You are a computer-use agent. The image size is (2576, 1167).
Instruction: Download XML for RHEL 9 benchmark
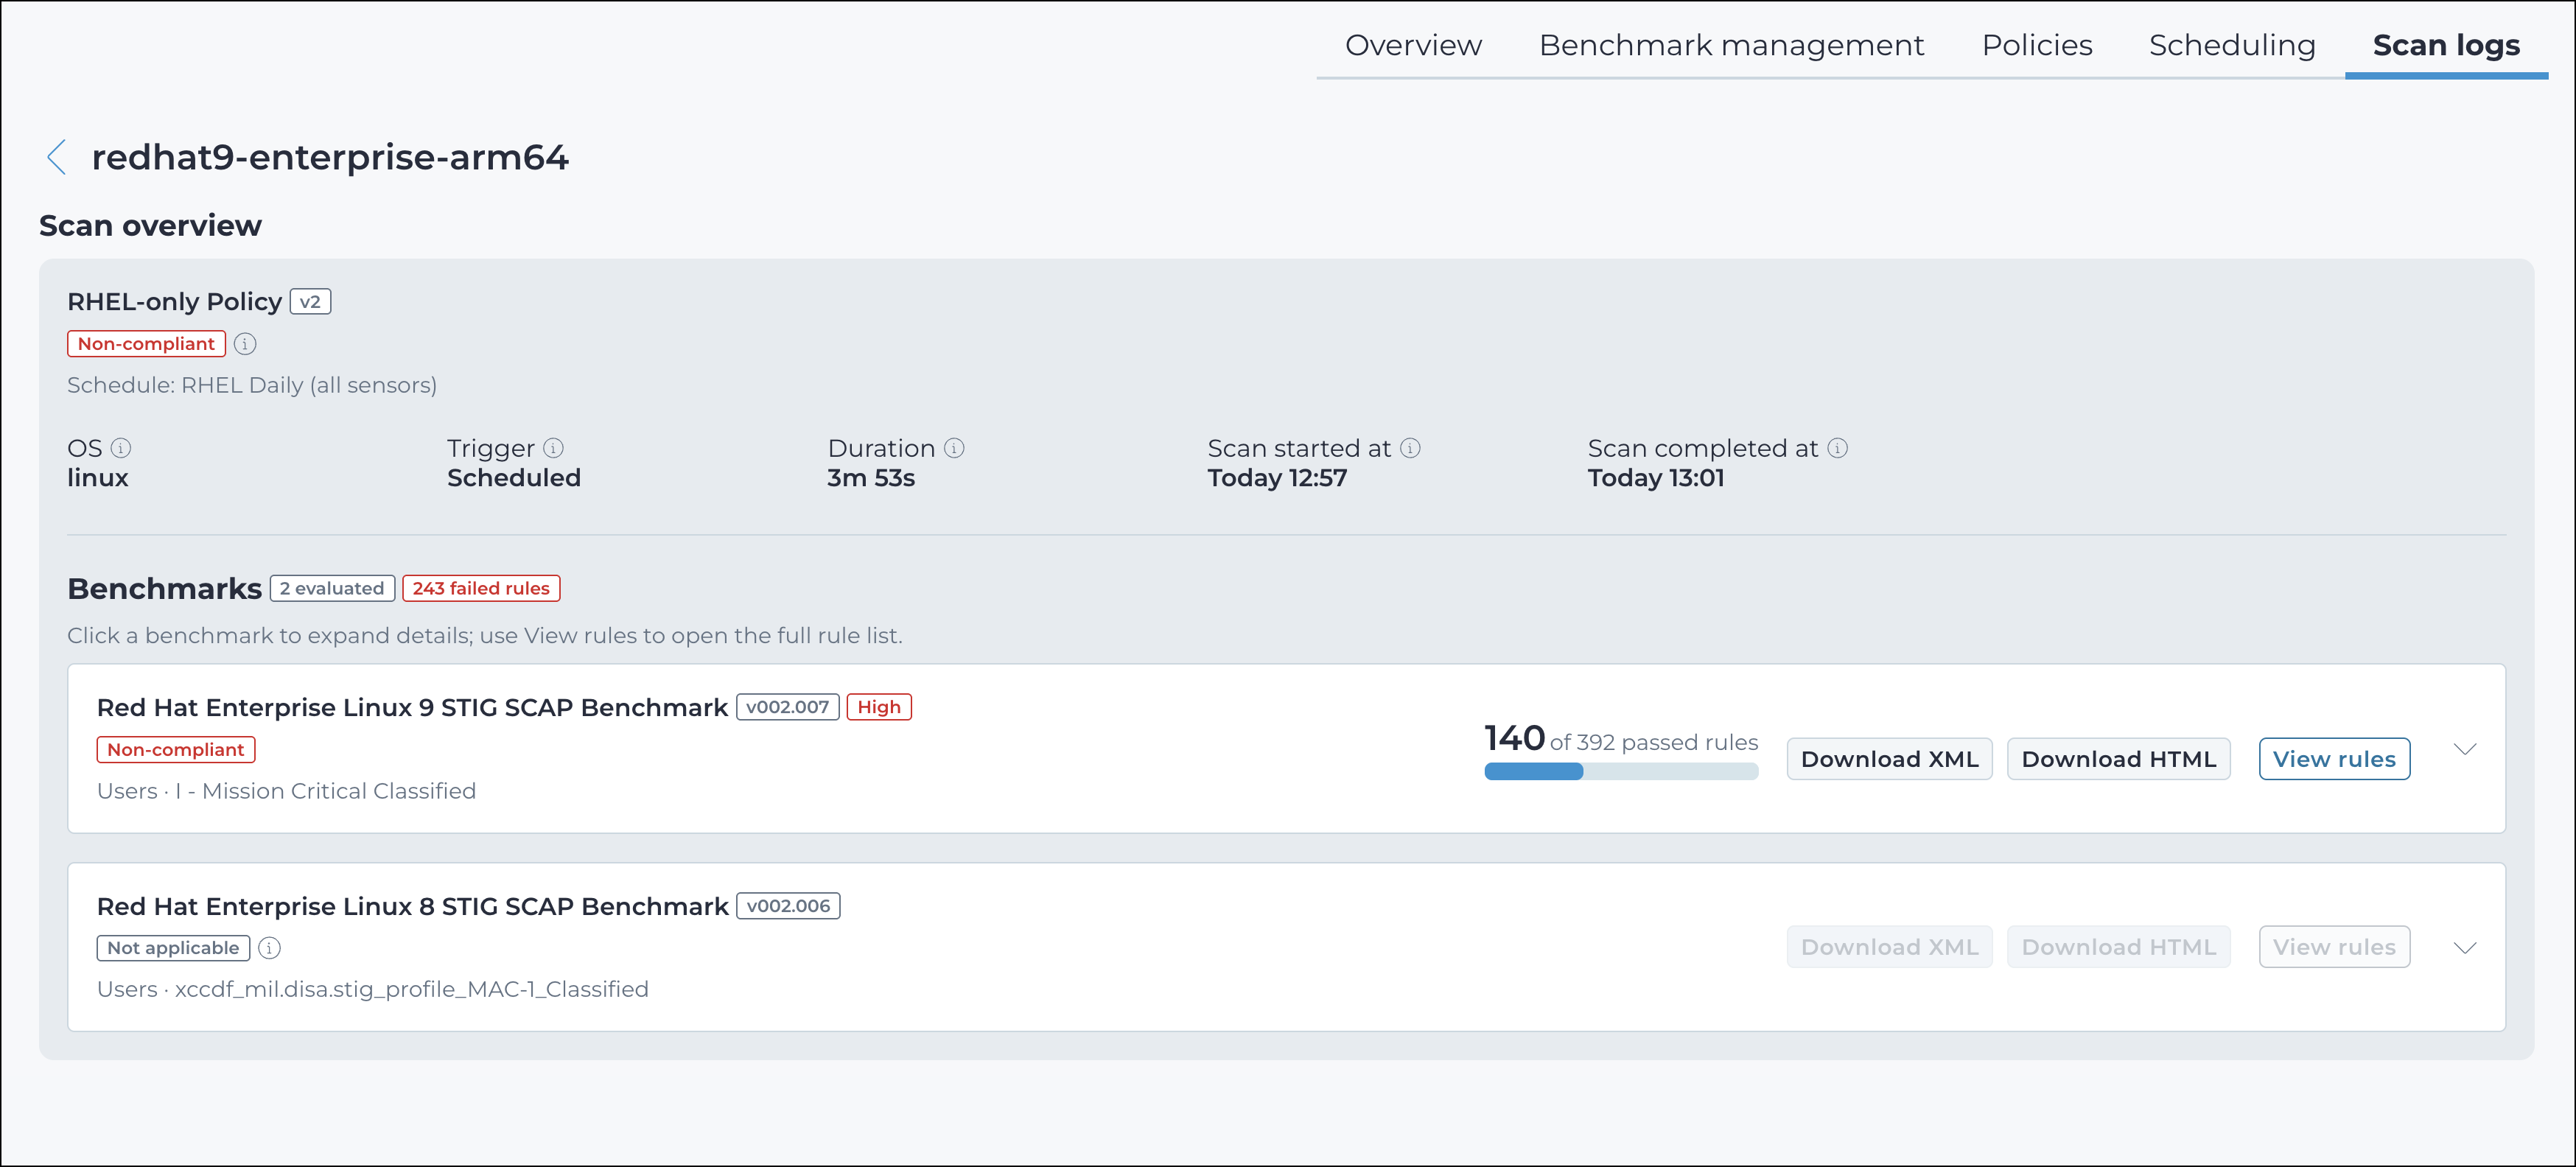point(1889,759)
